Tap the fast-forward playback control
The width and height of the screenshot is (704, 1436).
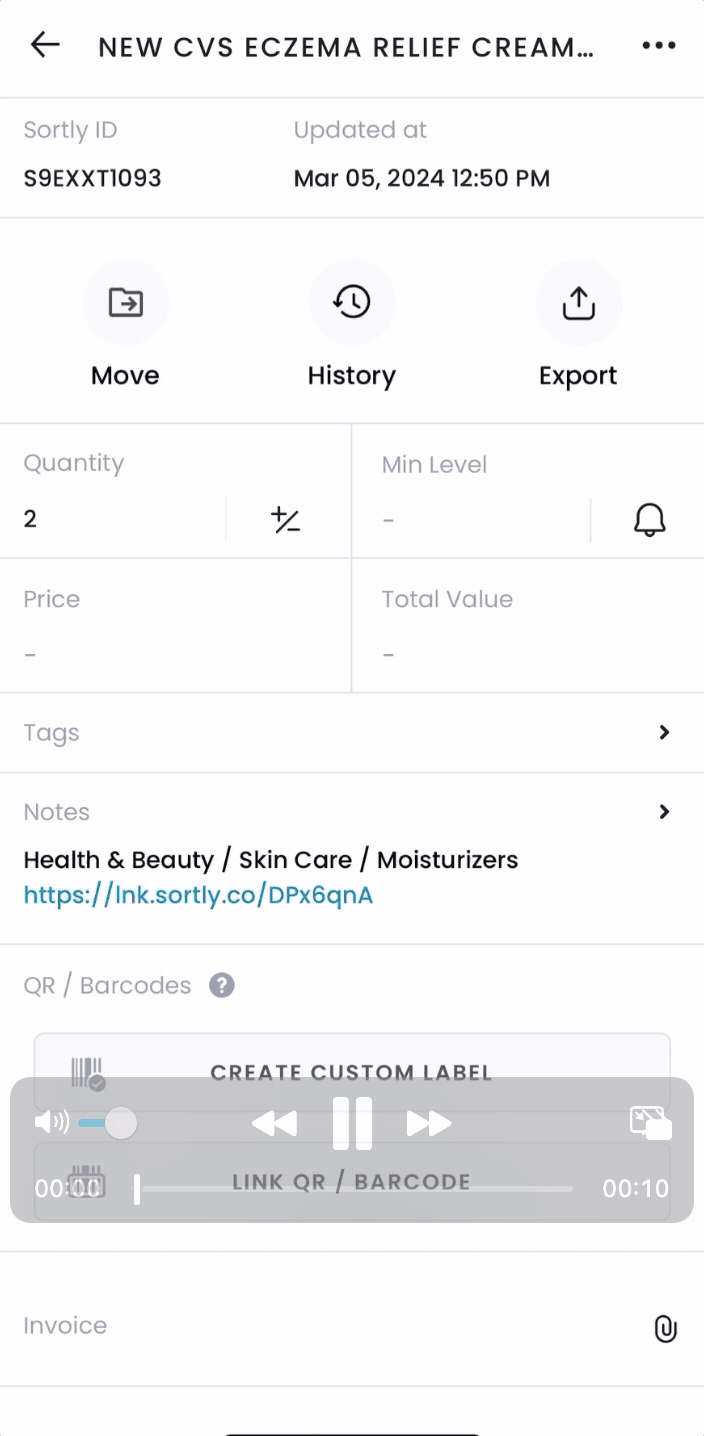coord(429,1124)
